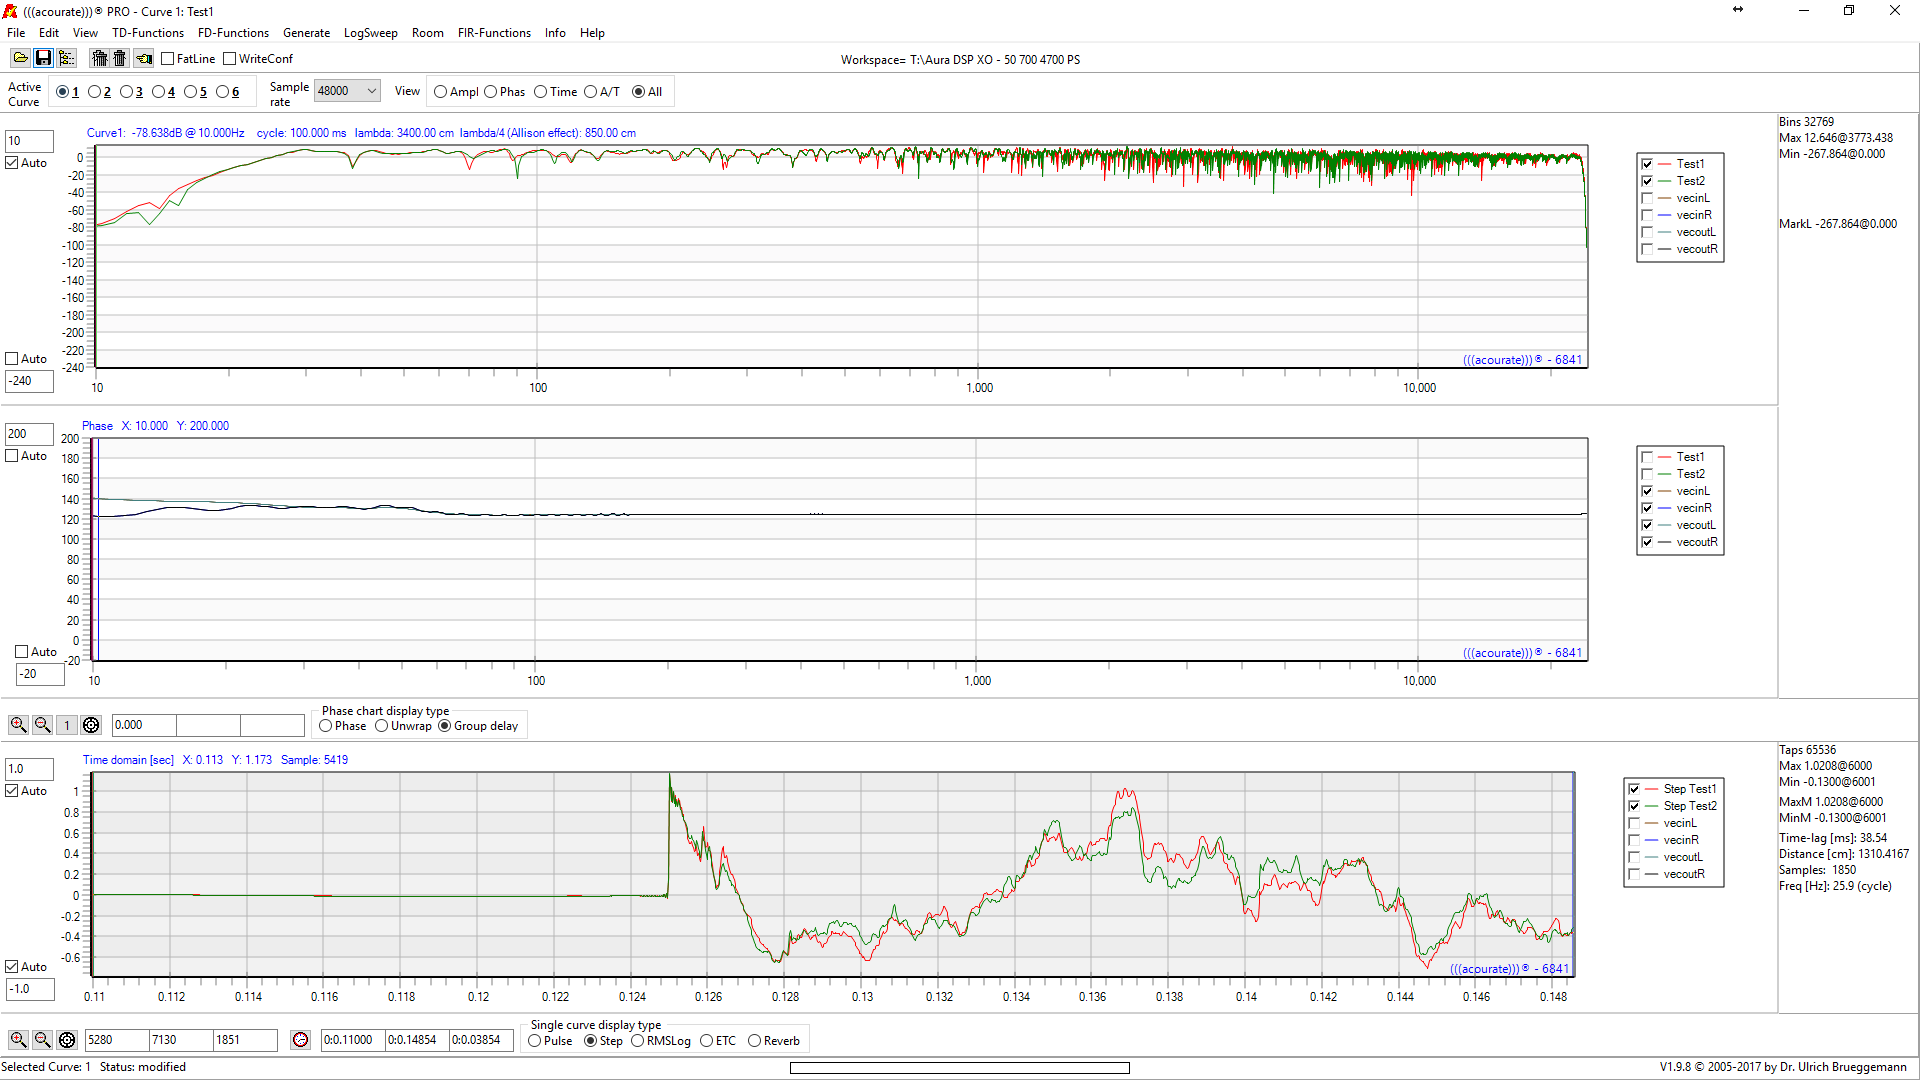Open the LogSweep menu

[370, 33]
